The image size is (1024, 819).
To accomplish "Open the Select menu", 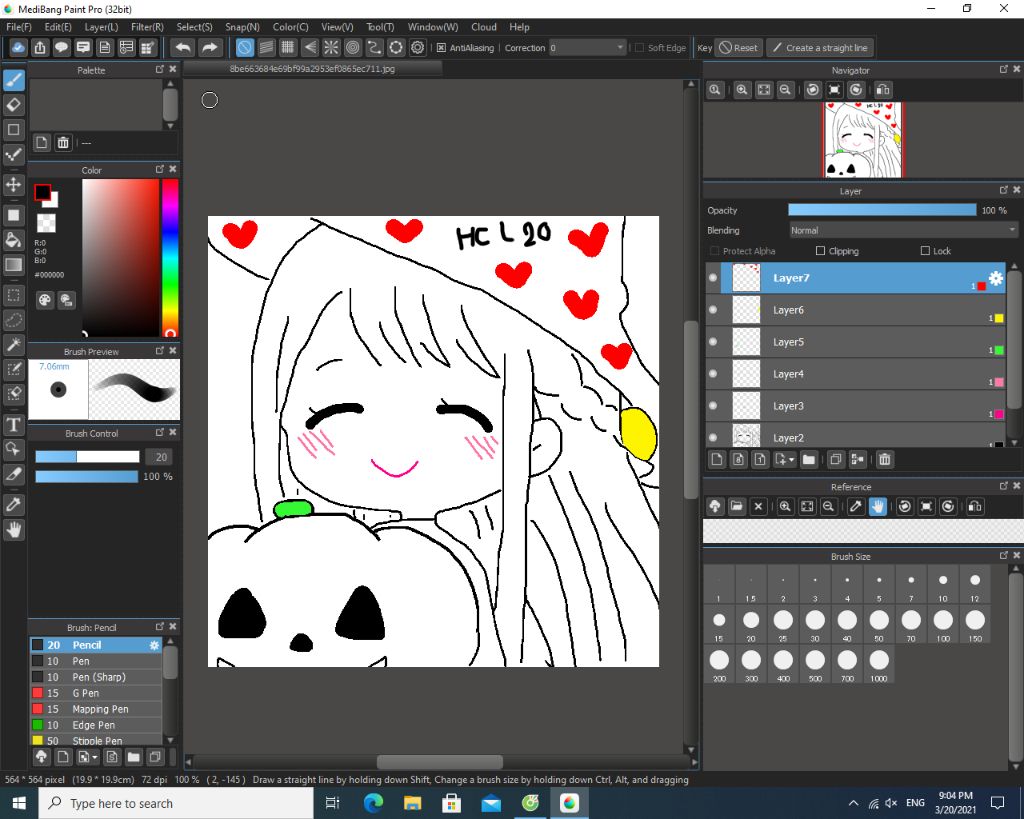I will click(x=195, y=27).
